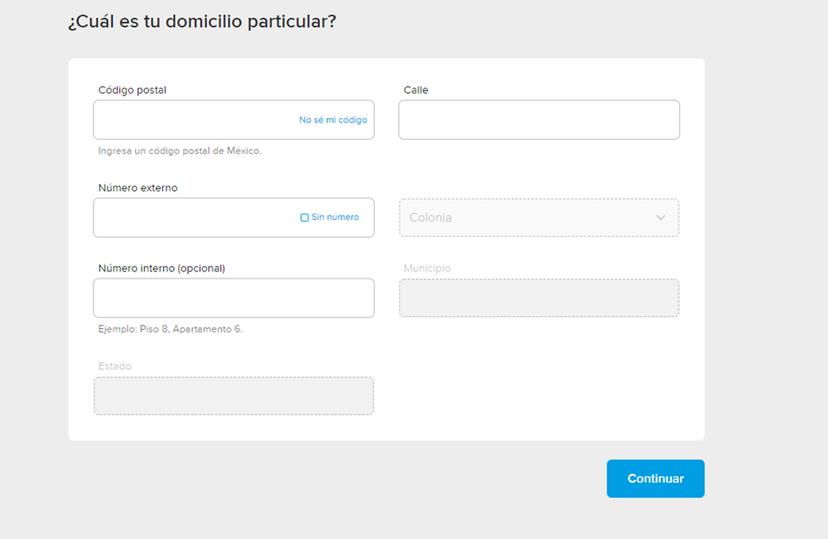The width and height of the screenshot is (828, 539).
Task: Enable the "Sin número" checkbox
Action: point(305,217)
